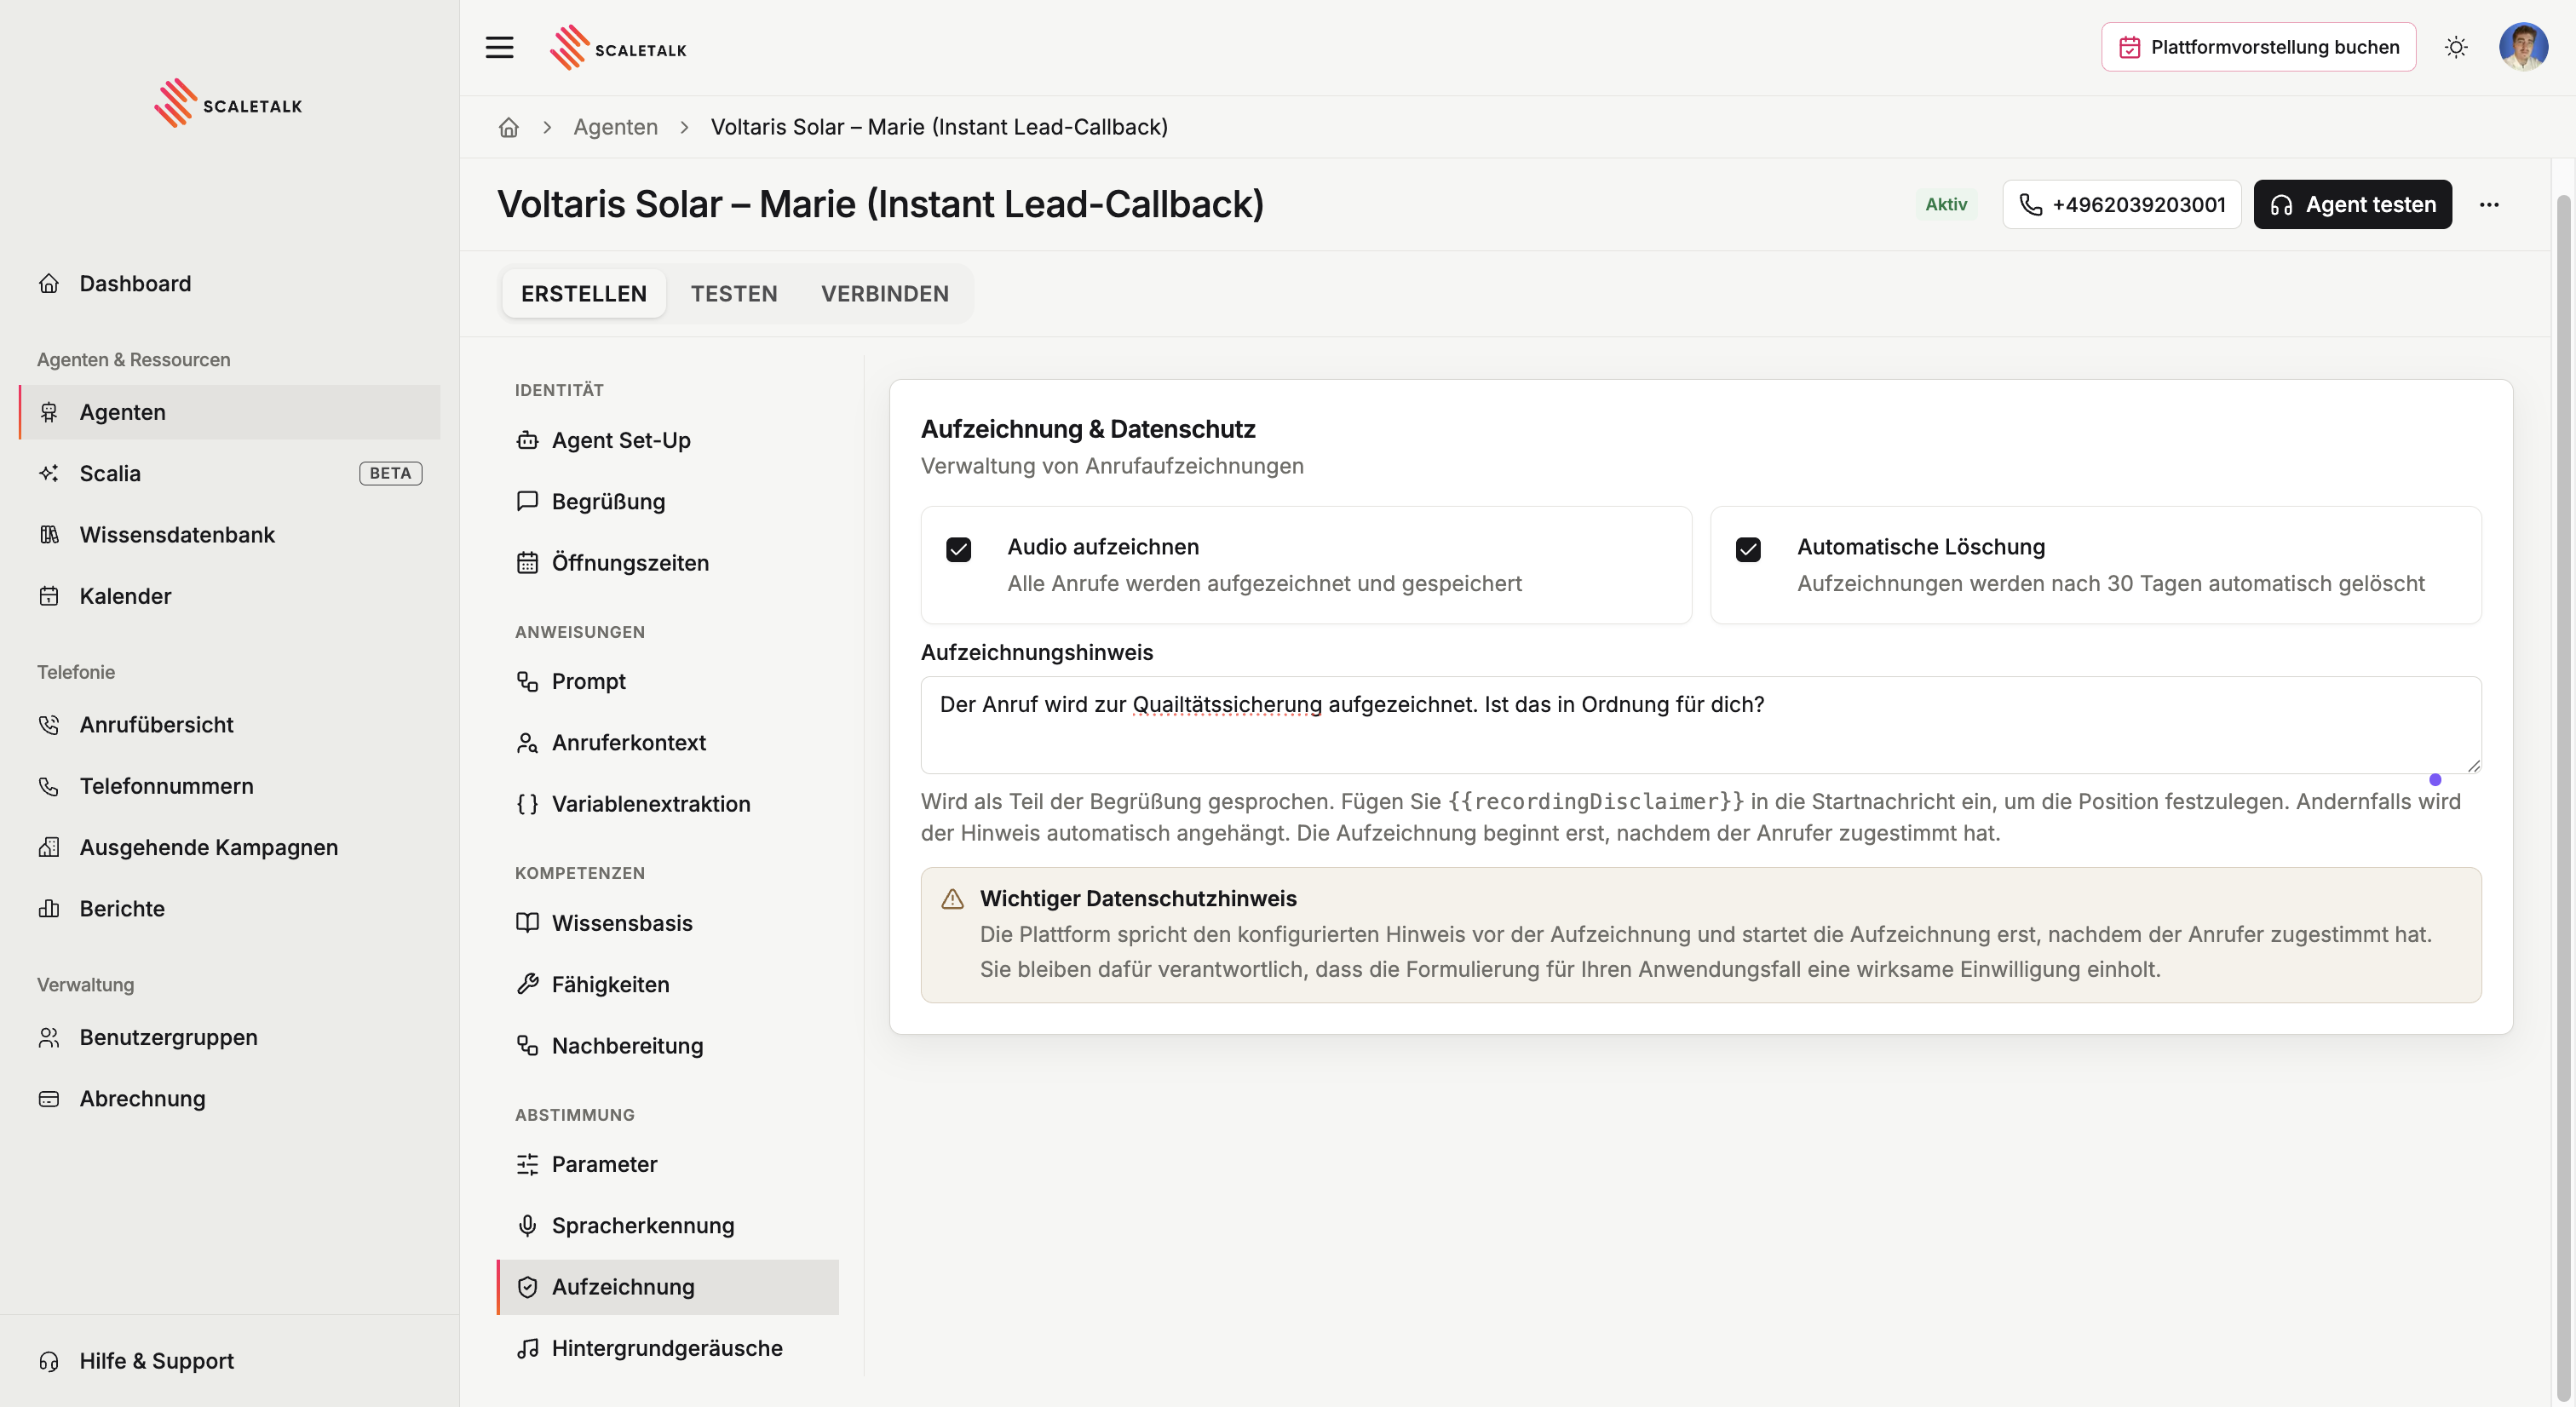Uncheck the Automatische Löschung checkbox
Screen dimensions: 2576x1407
tap(1748, 550)
